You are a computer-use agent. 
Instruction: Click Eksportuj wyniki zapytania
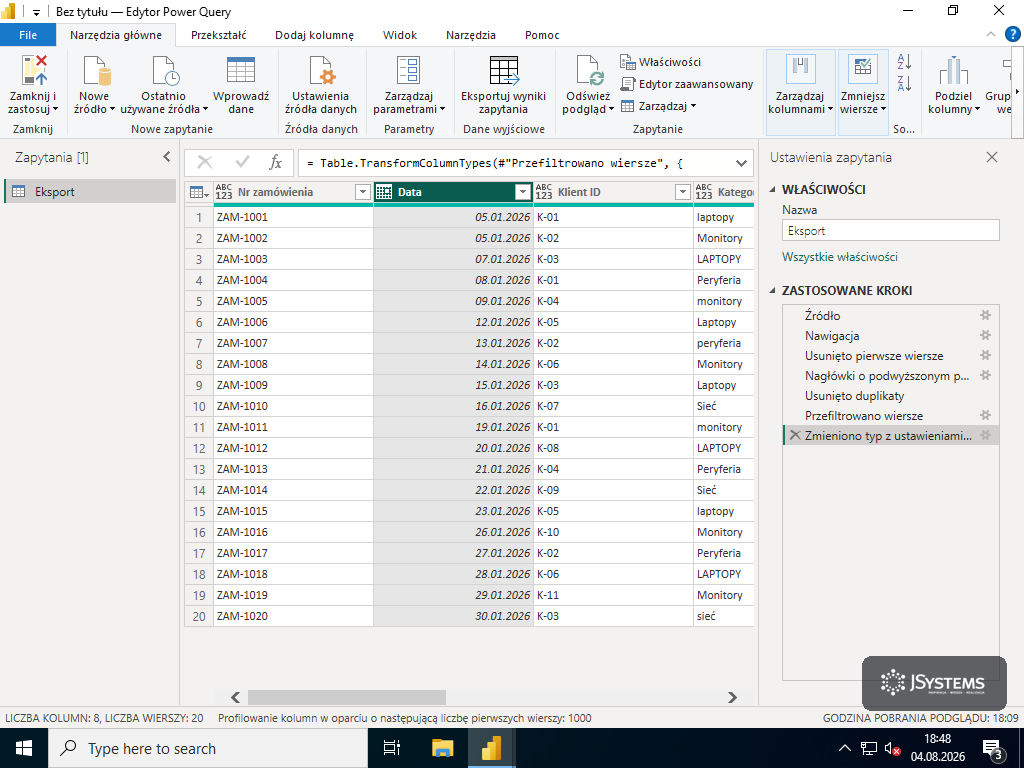coord(503,85)
